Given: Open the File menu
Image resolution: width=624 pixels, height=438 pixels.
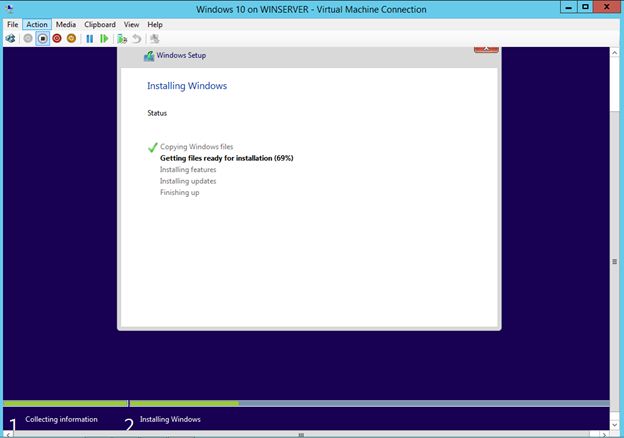Looking at the screenshot, I should [13, 25].
